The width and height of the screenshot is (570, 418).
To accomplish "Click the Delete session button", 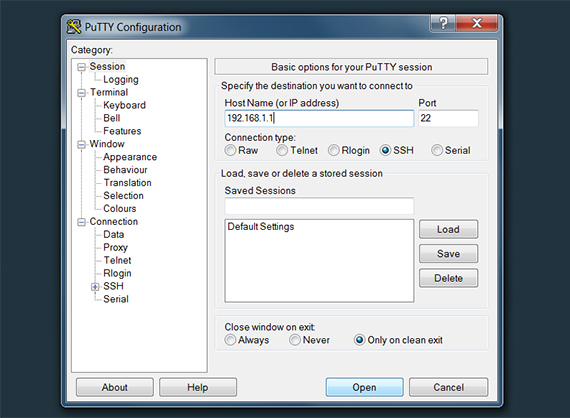I will (x=448, y=278).
